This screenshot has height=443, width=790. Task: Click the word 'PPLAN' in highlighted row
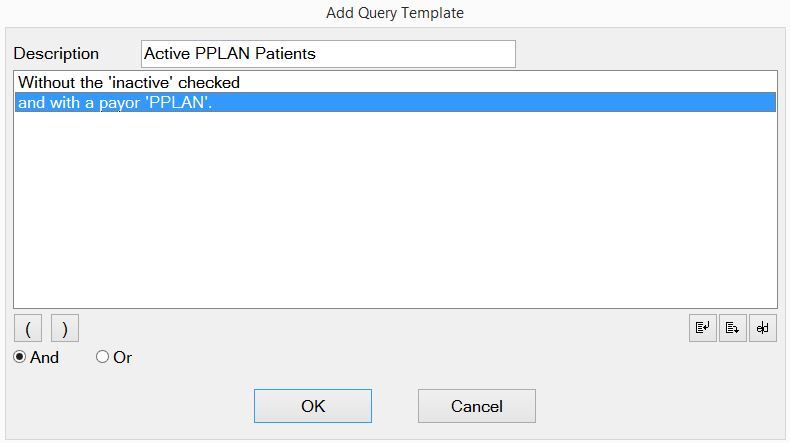pos(177,102)
